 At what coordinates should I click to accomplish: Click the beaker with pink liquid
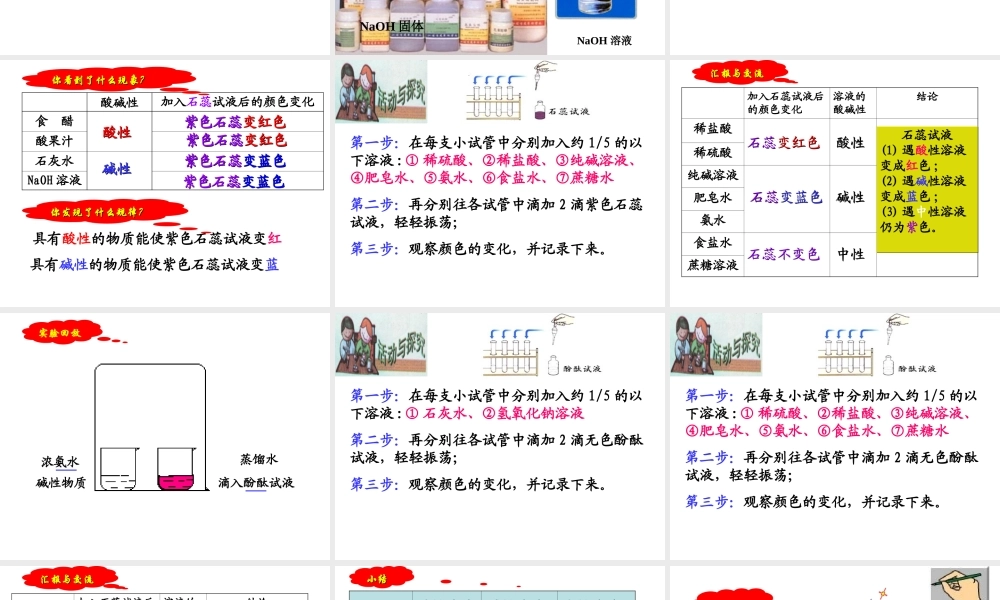[x=174, y=469]
